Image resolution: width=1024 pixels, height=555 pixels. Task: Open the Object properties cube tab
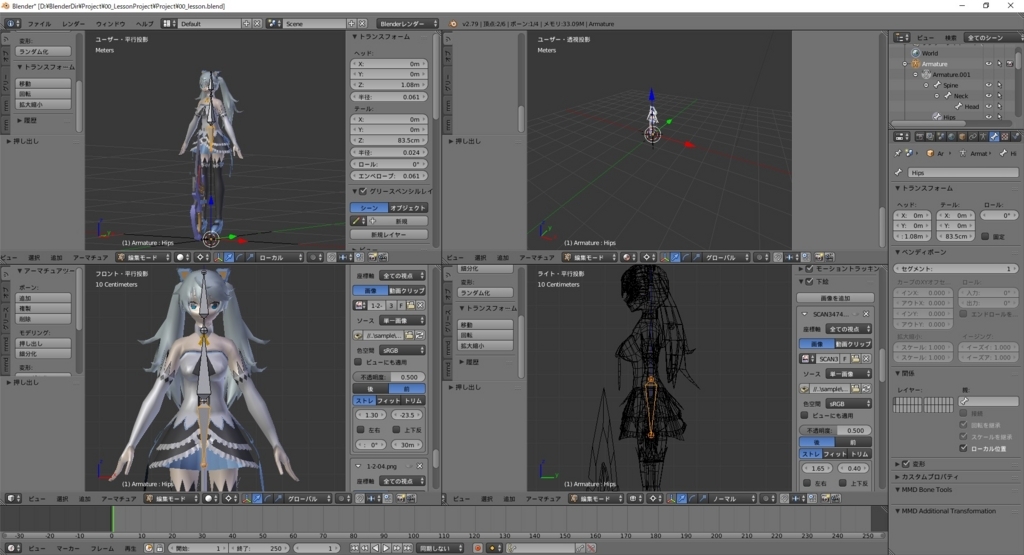click(963, 136)
